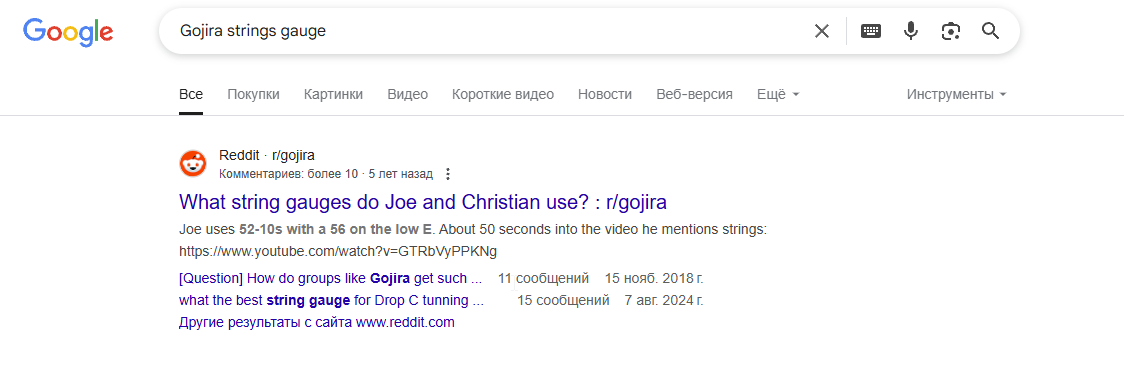The image size is (1124, 365).
Task: Click the '15 сообщений' text
Action: point(563,300)
